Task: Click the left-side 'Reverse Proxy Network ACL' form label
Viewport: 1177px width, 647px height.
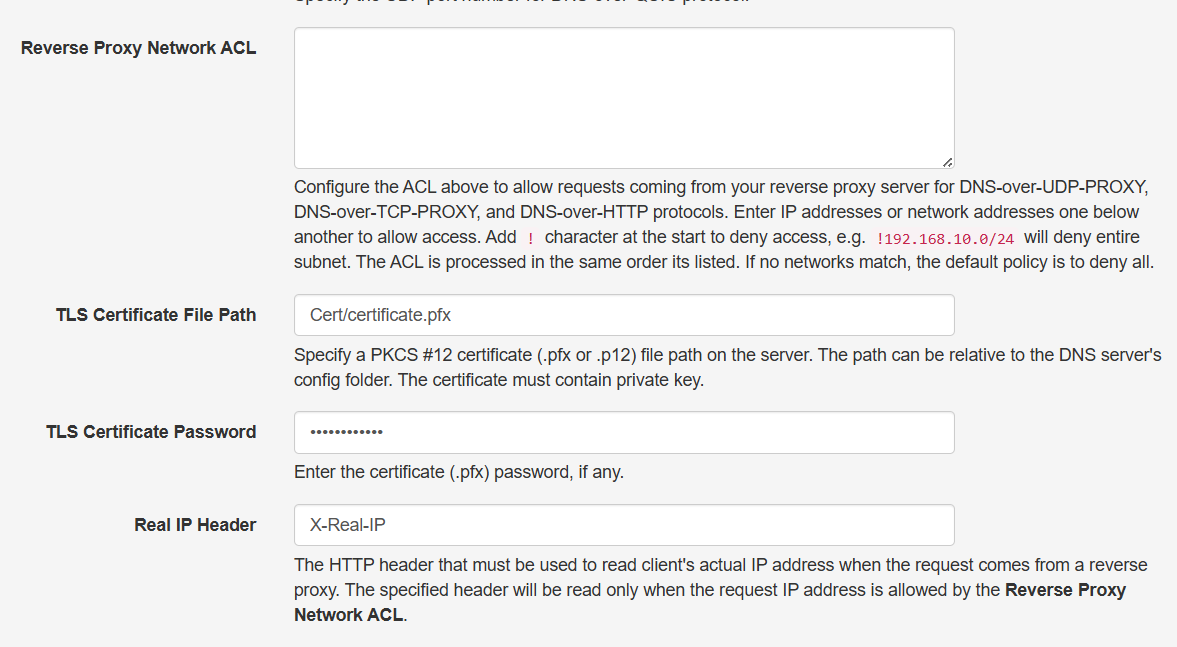Action: pyautogui.click(x=138, y=48)
